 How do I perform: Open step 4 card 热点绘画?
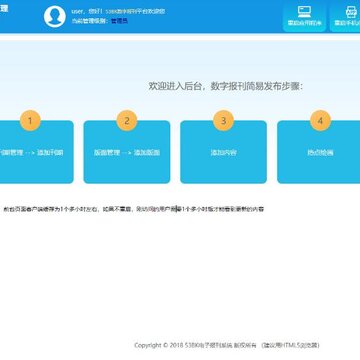coord(319,152)
